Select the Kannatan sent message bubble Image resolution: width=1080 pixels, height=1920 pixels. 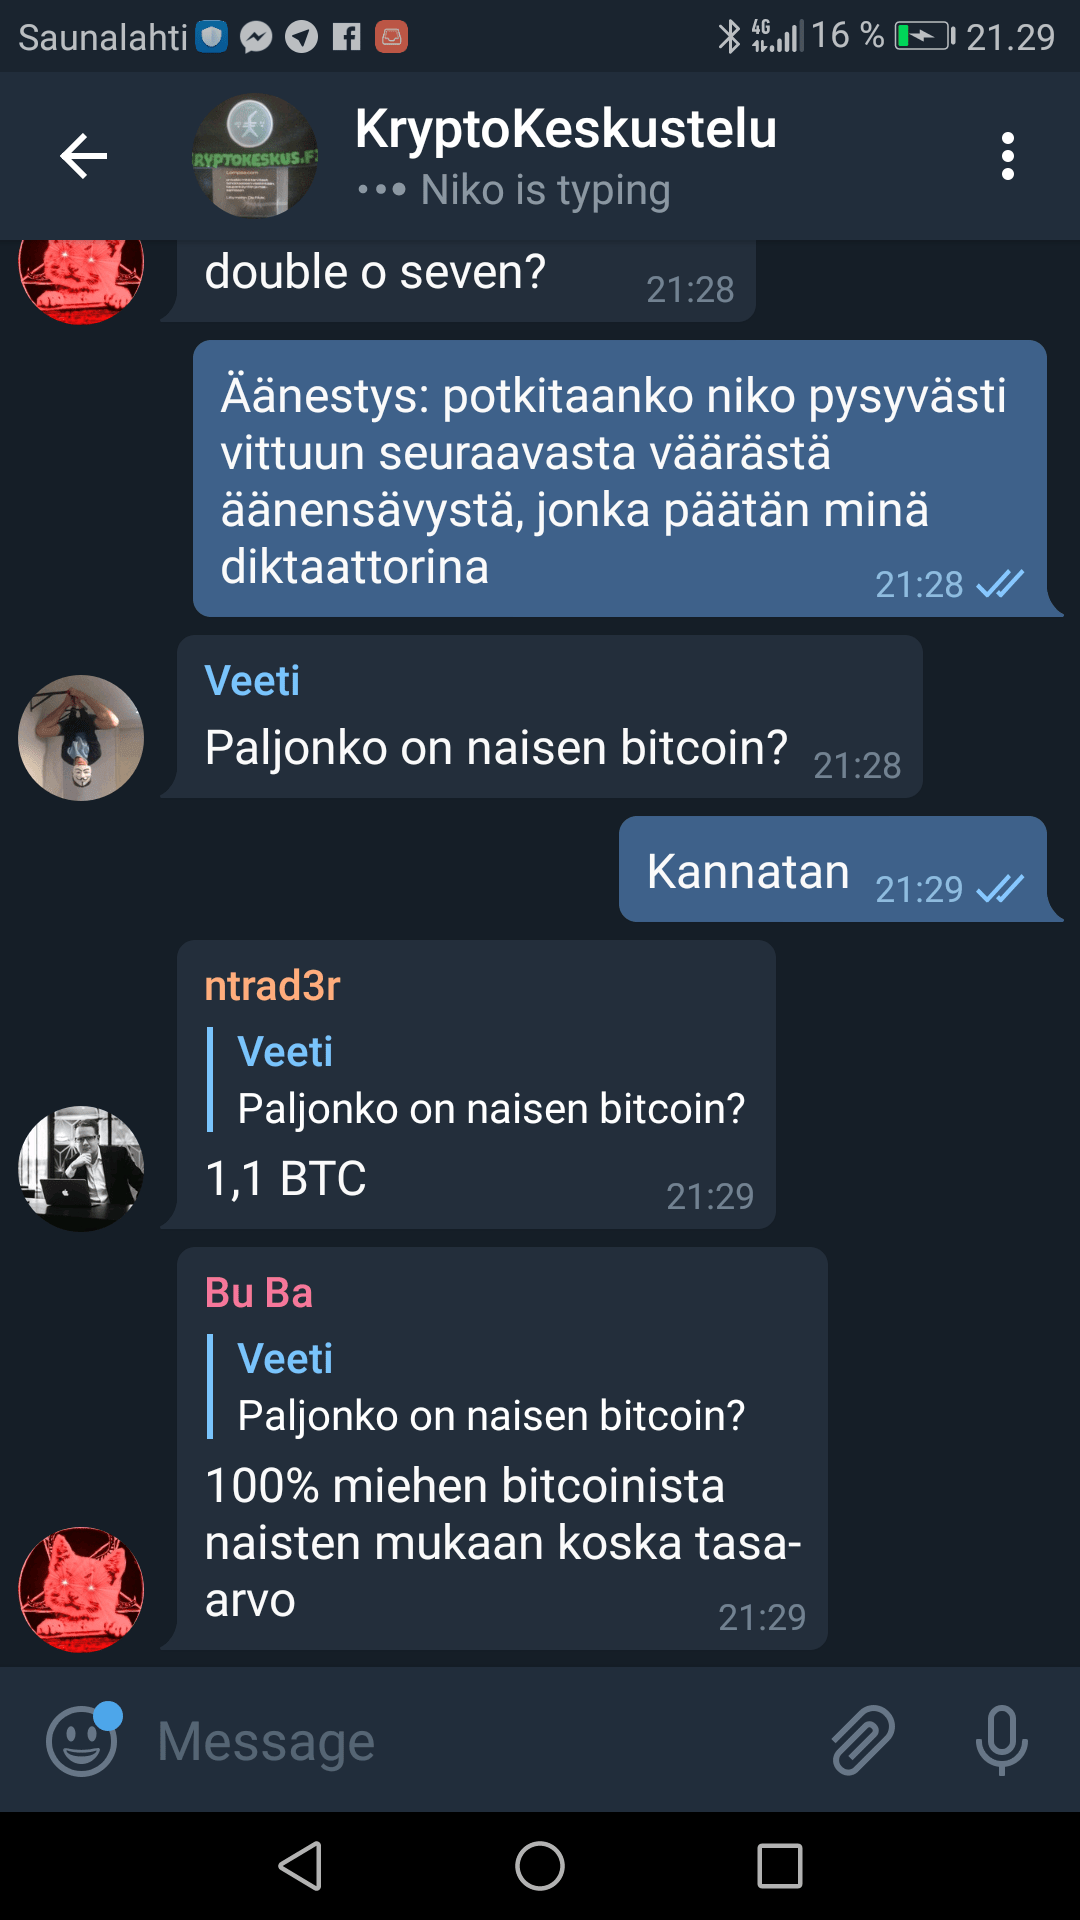pos(833,869)
